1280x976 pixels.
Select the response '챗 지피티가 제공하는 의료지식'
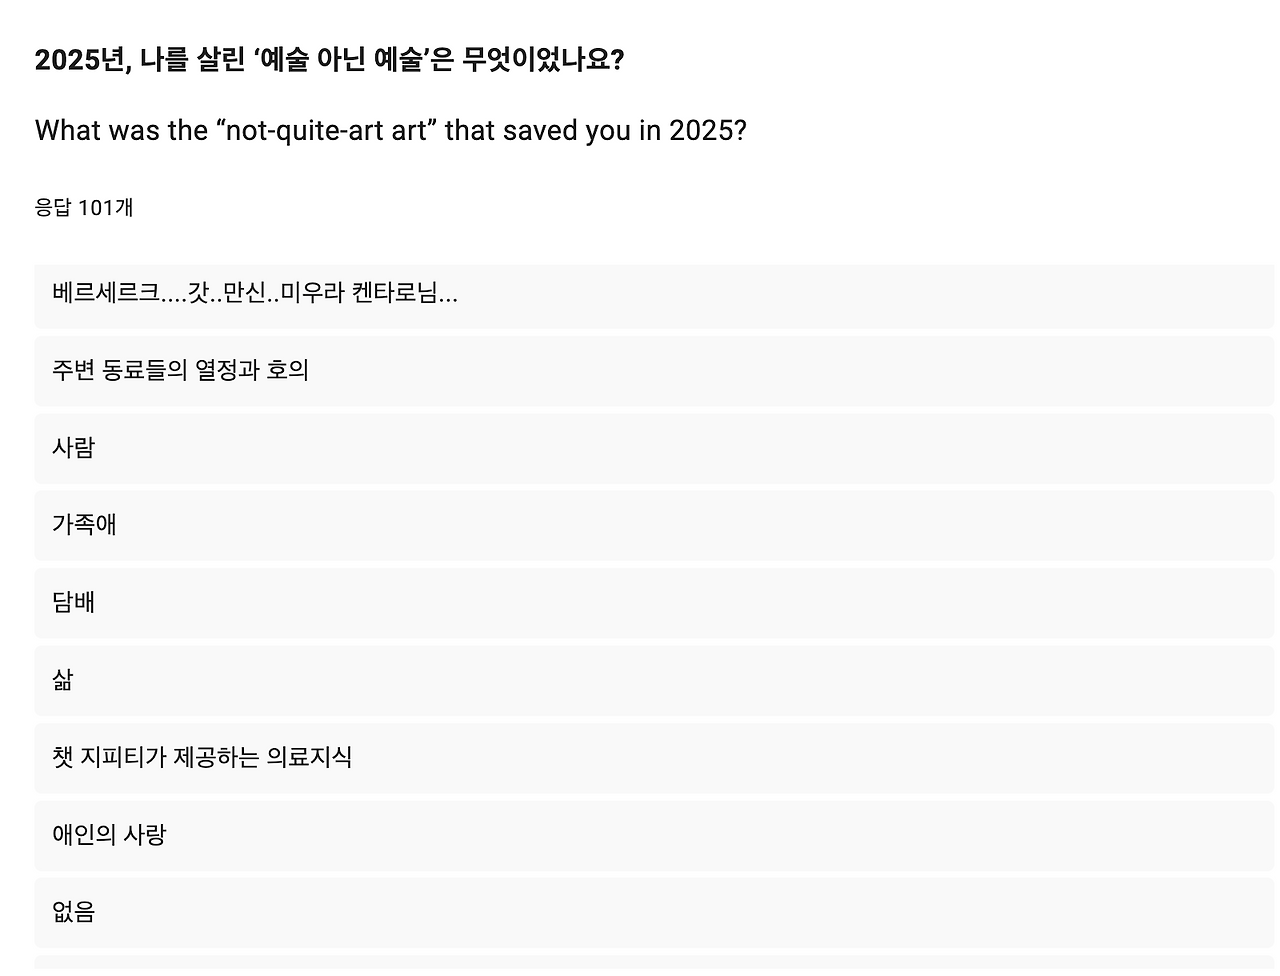(x=654, y=758)
